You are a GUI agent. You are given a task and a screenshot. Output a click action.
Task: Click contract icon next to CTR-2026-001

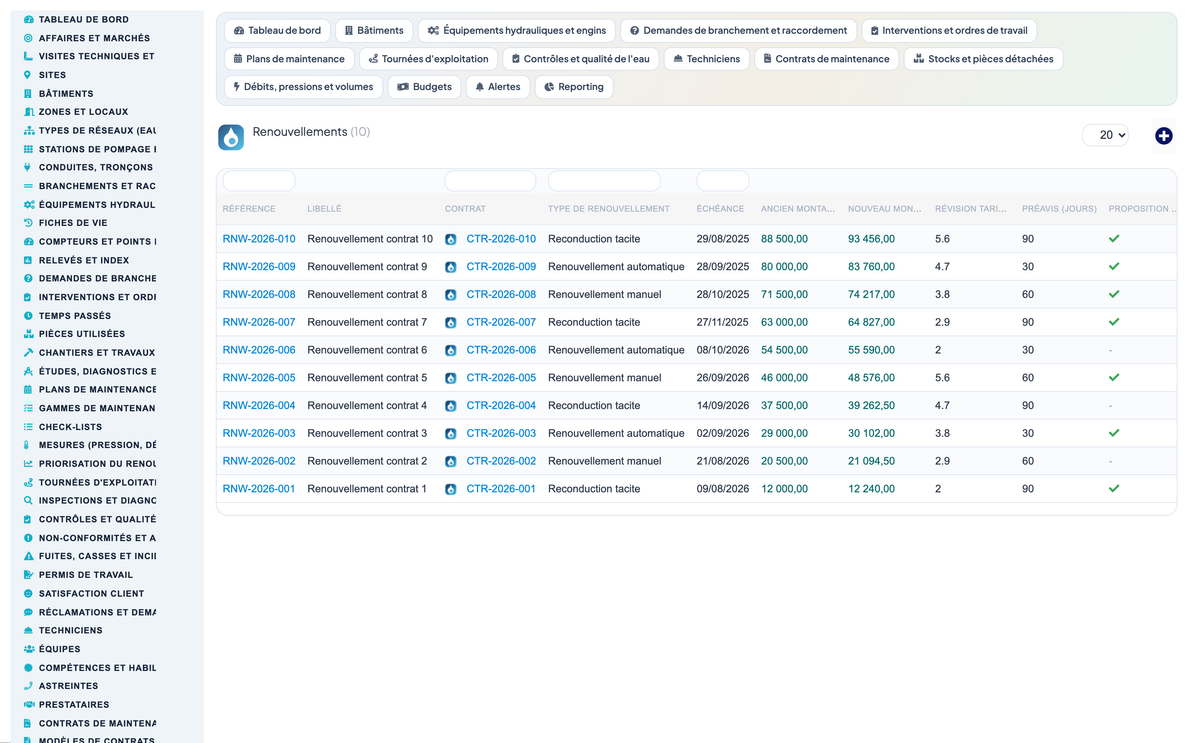pyautogui.click(x=451, y=490)
